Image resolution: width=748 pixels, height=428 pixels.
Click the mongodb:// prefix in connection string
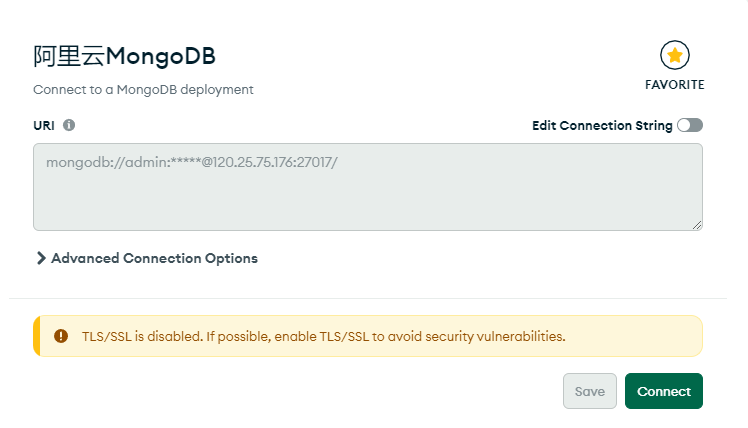tap(78, 160)
